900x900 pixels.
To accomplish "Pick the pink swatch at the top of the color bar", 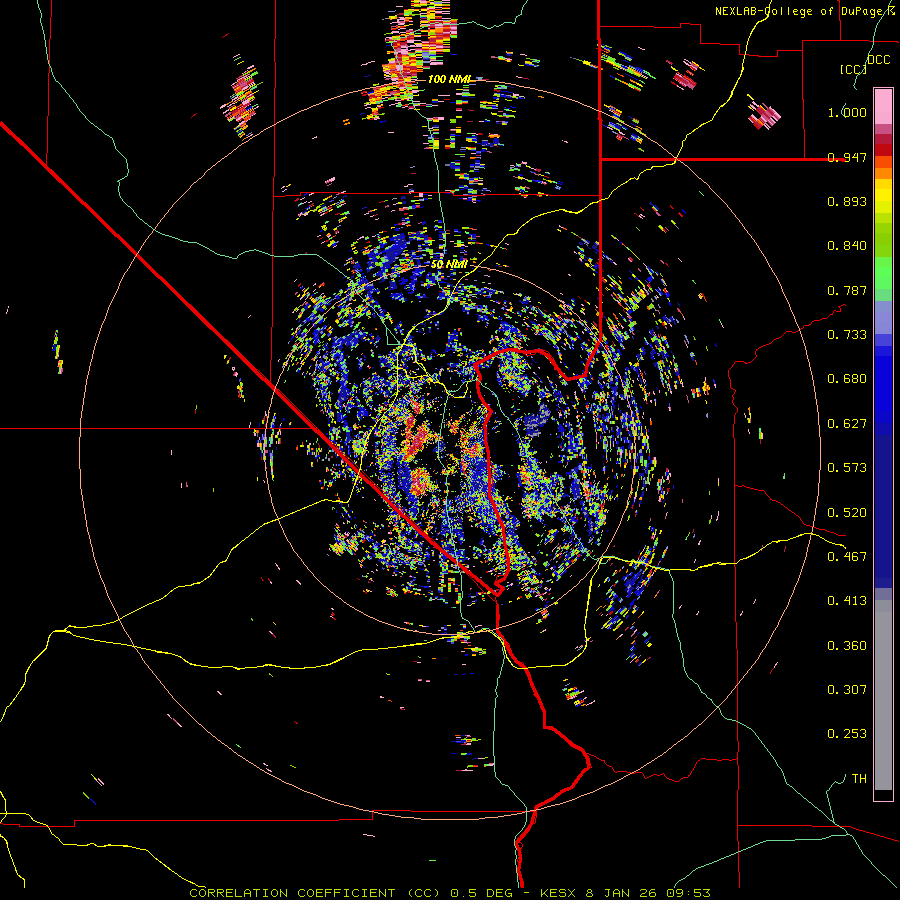I will pos(883,106).
